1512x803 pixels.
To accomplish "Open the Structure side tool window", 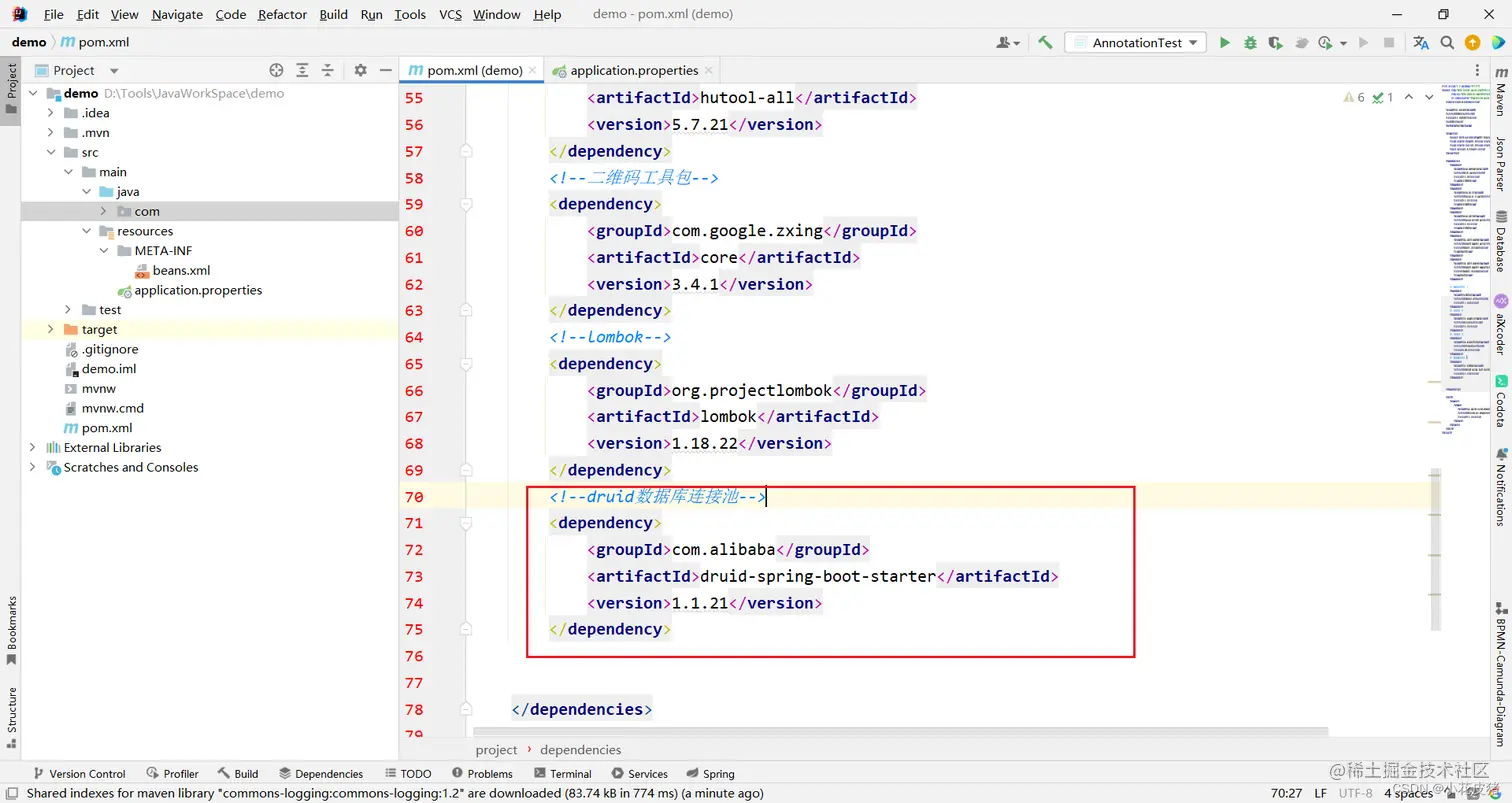I will point(11,717).
